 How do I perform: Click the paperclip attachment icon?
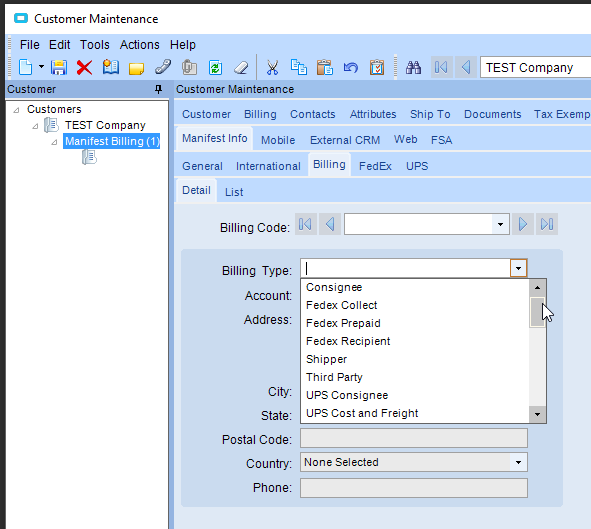tap(163, 68)
